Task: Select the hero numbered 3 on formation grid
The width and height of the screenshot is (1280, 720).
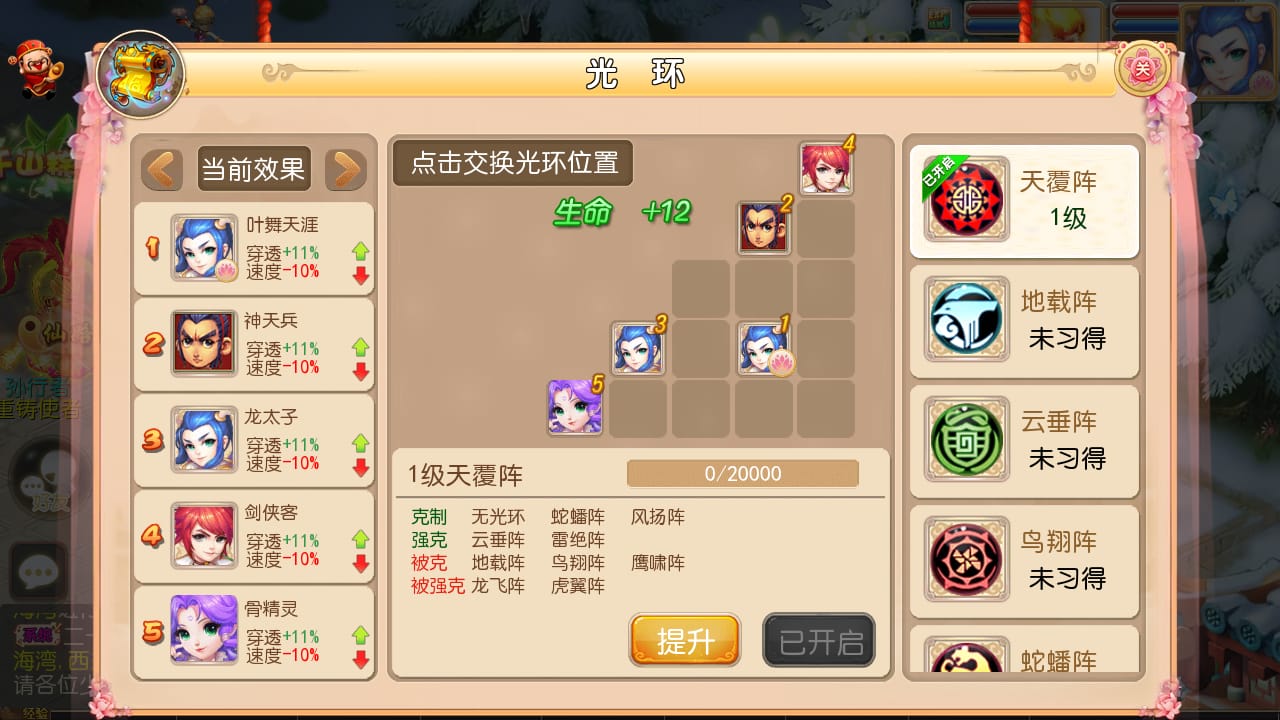Action: click(638, 348)
